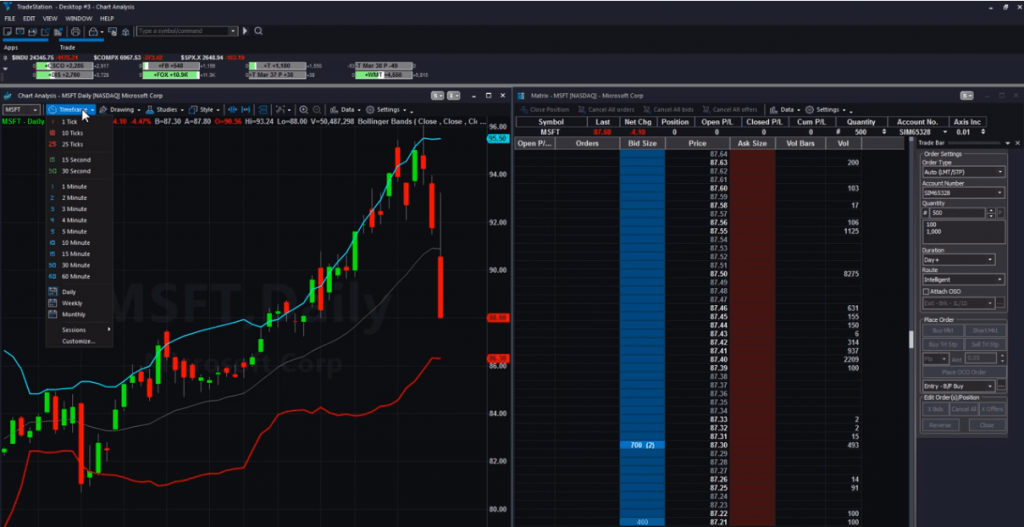Click the Matrix vertical scrollbar thumb
Viewport: 1024px width, 527px height.
point(911,340)
